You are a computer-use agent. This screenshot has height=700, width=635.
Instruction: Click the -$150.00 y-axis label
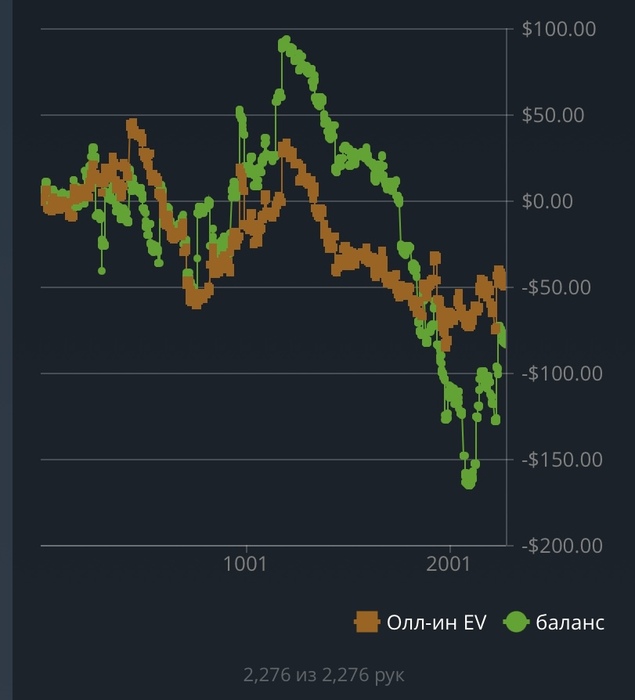coord(562,459)
